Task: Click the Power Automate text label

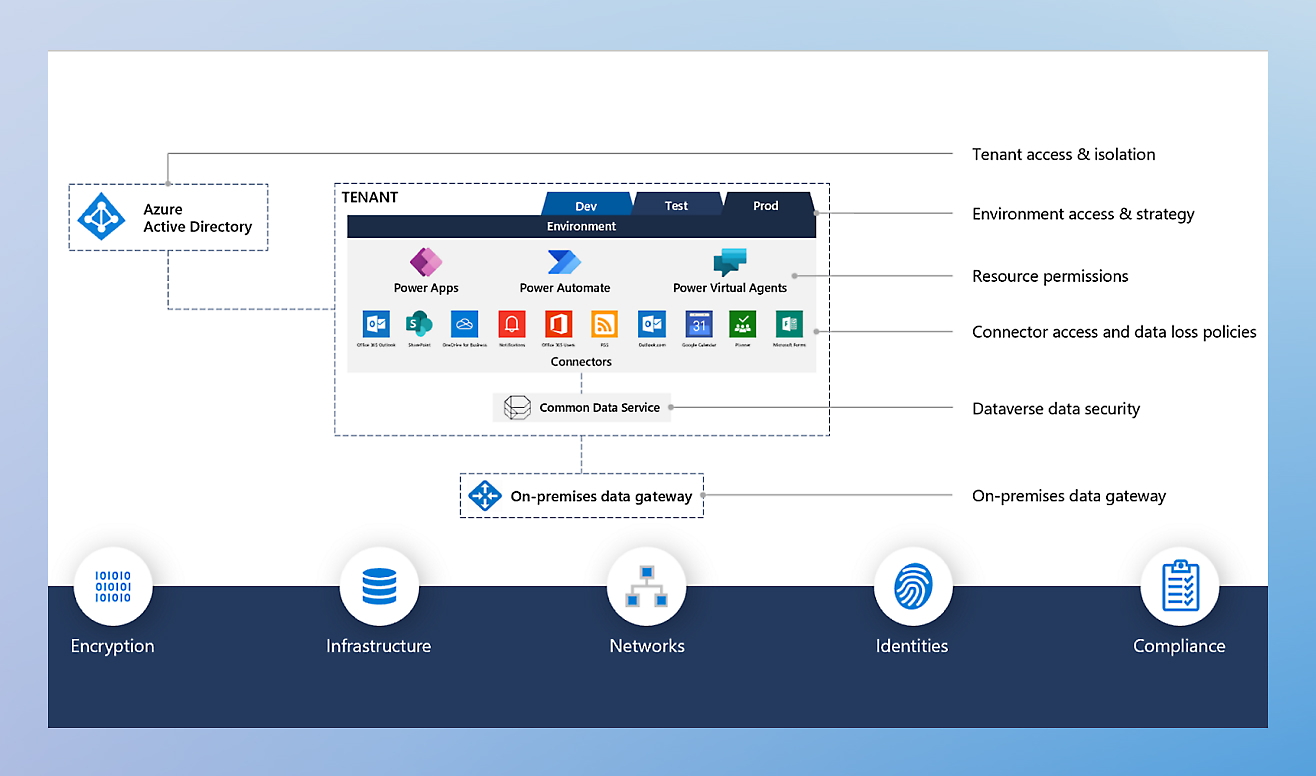Action: 565,288
